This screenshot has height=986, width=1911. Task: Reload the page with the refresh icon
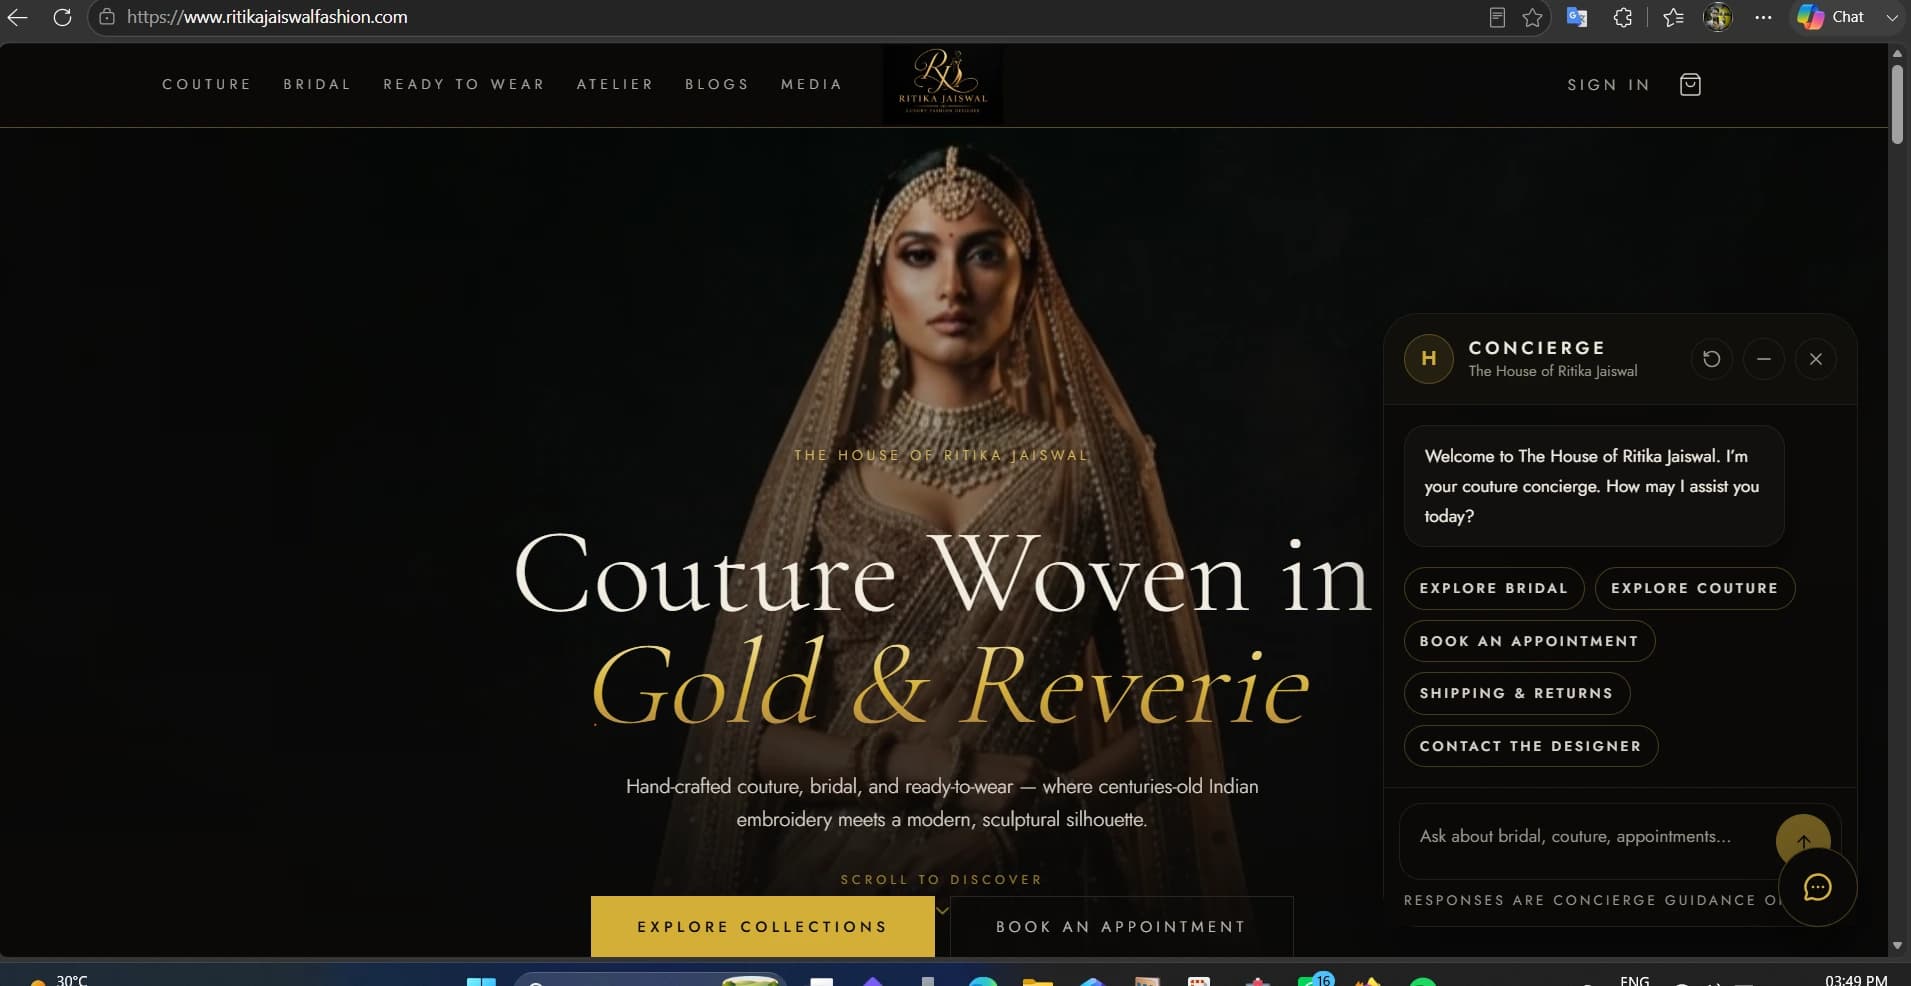coord(62,17)
